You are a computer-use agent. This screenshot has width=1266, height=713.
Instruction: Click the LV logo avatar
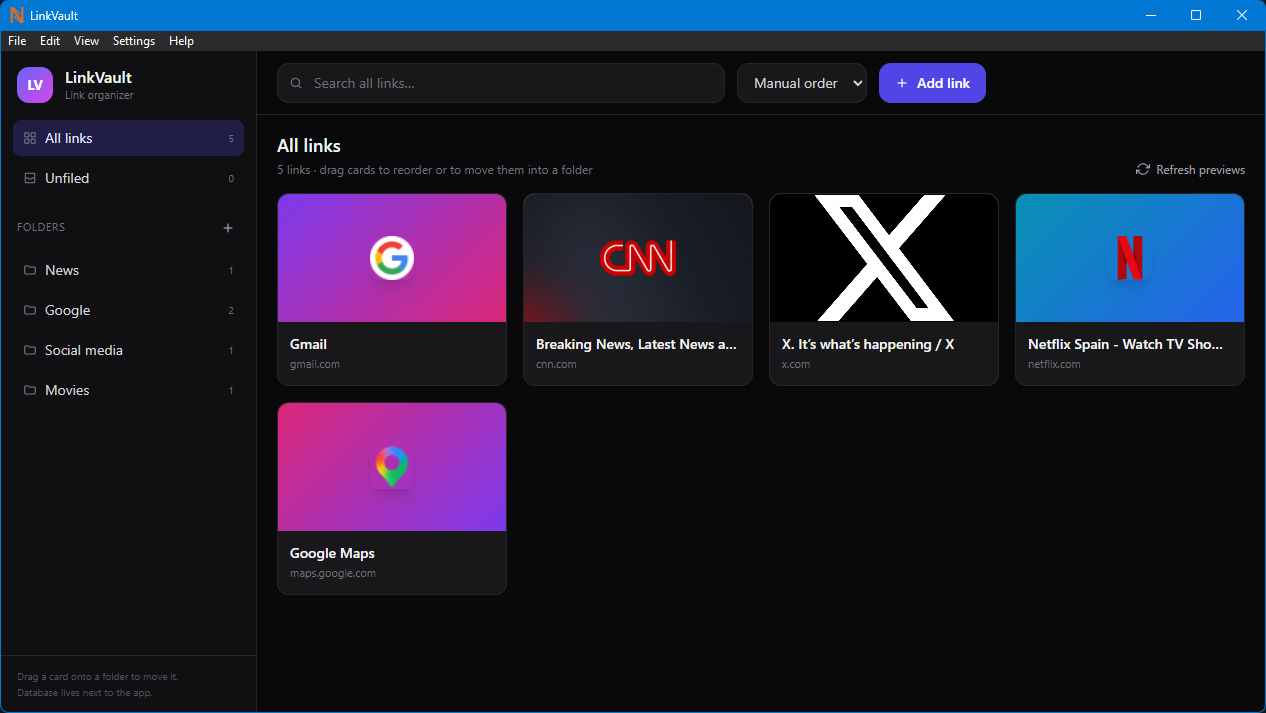click(x=35, y=85)
